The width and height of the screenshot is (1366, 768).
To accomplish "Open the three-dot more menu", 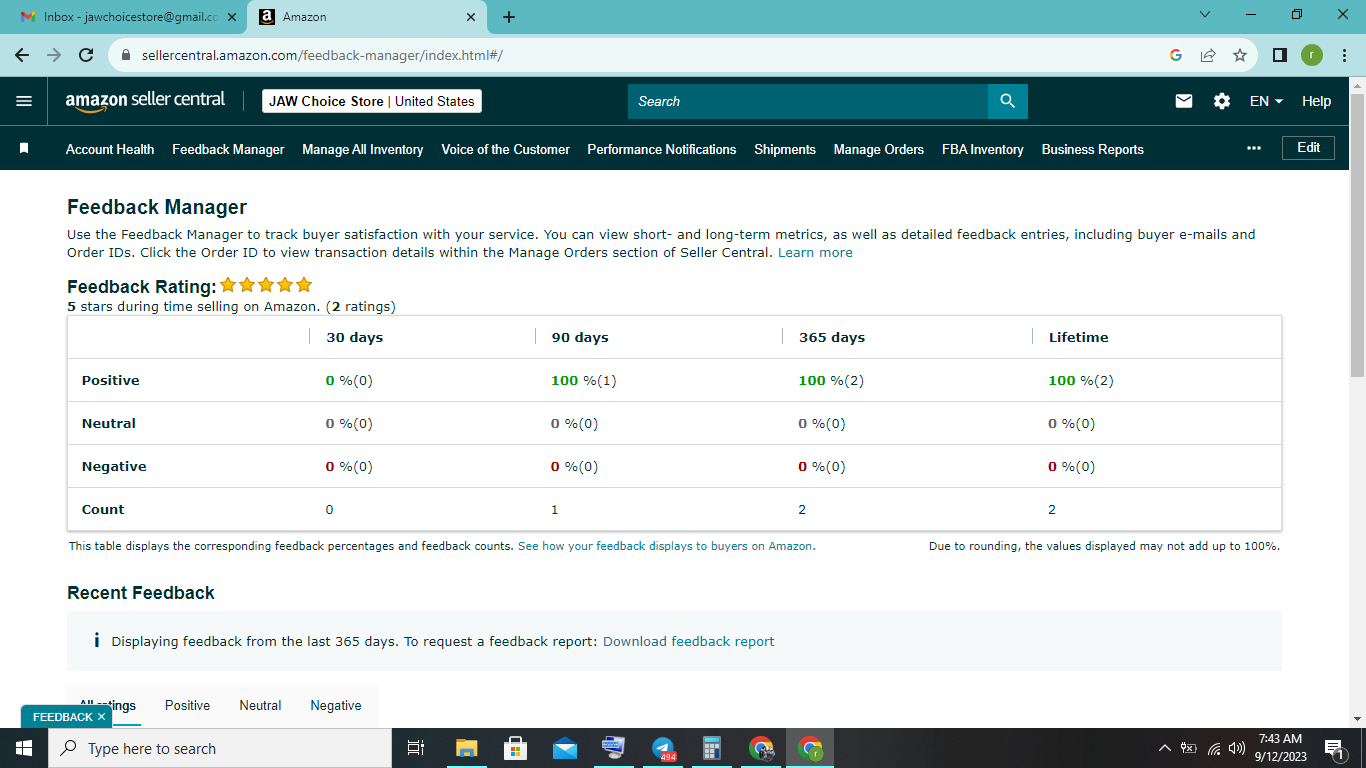I will click(1254, 148).
